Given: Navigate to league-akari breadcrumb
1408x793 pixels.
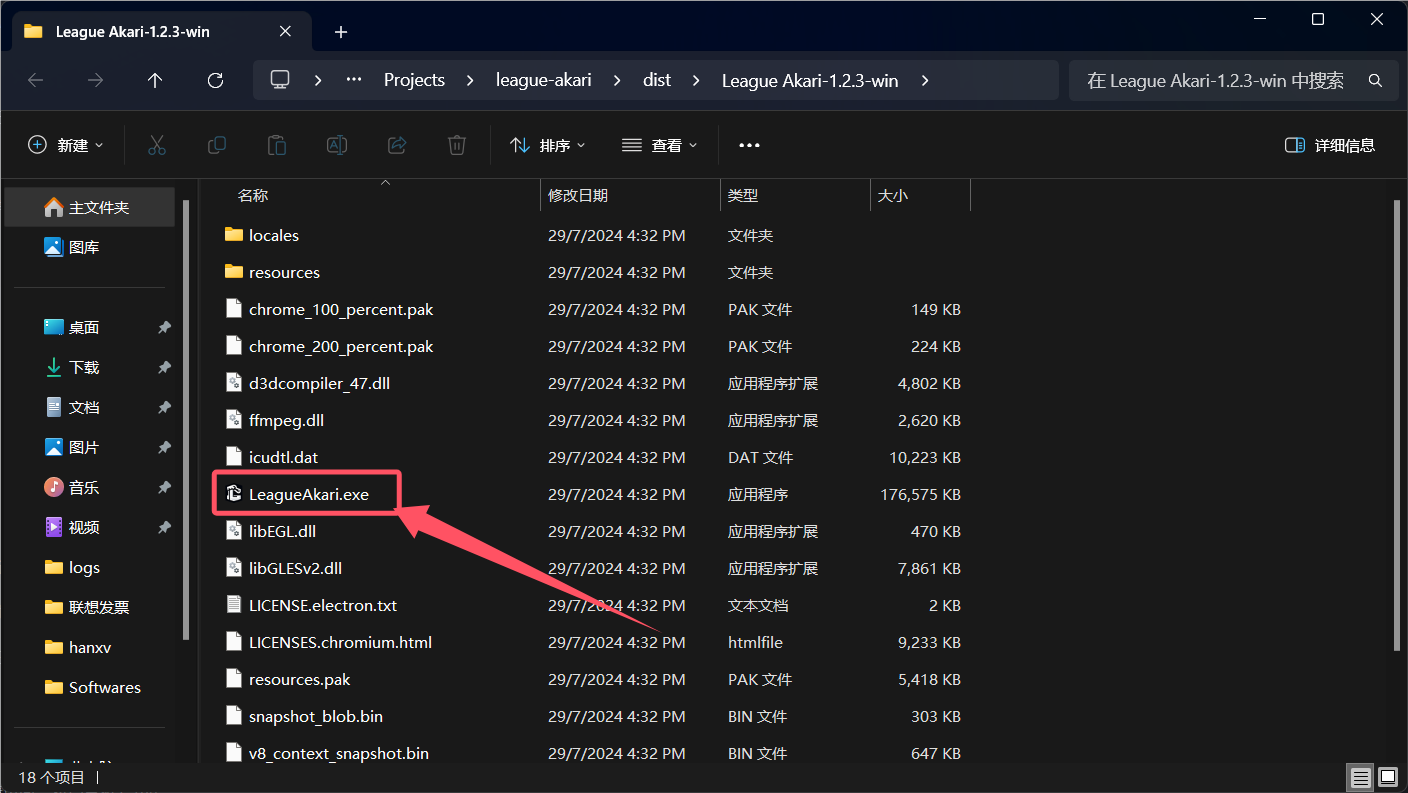Looking at the screenshot, I should click(x=543, y=80).
